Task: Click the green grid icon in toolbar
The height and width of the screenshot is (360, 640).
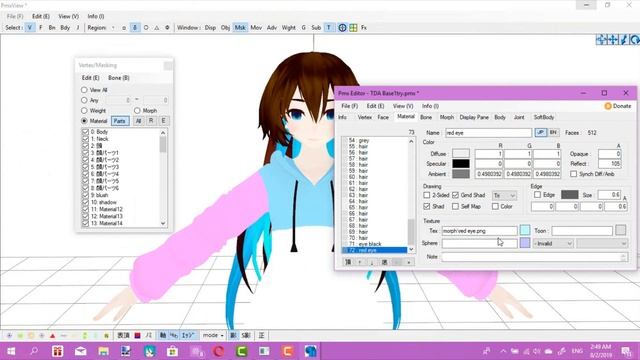Action: point(353,28)
